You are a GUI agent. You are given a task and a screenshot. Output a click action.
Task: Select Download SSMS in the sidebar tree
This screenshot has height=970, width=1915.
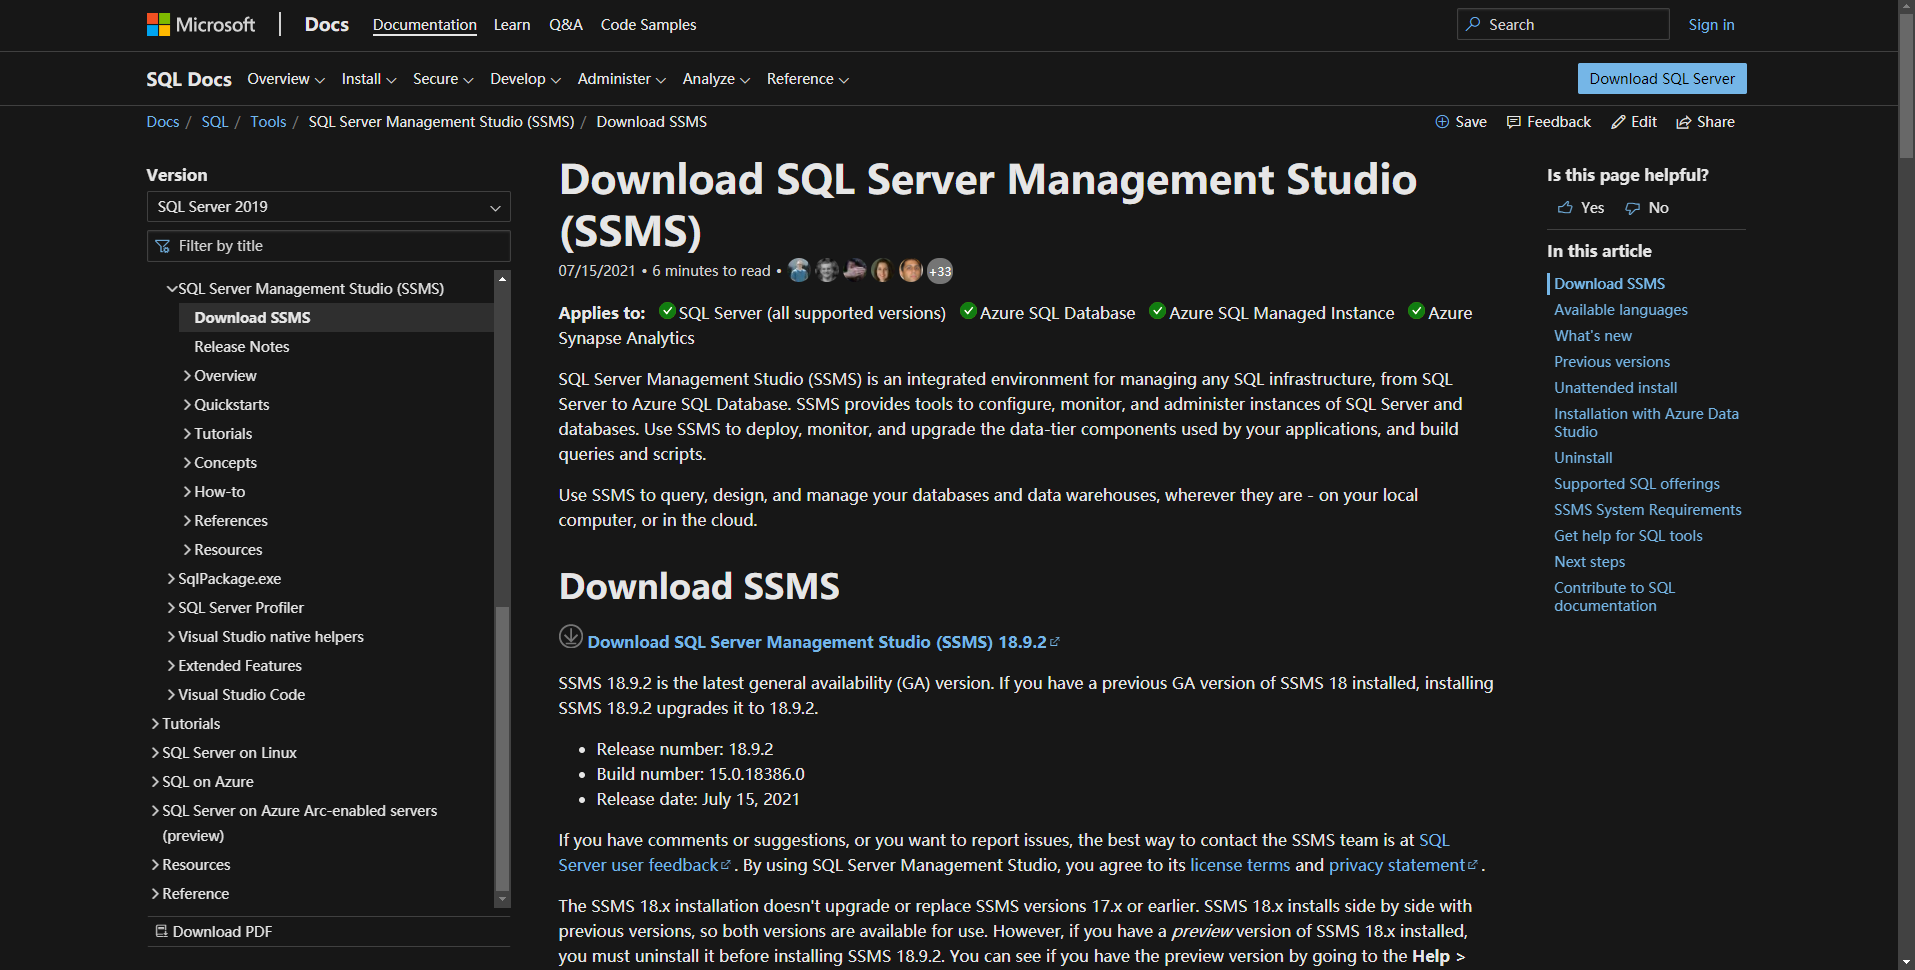click(x=336, y=318)
